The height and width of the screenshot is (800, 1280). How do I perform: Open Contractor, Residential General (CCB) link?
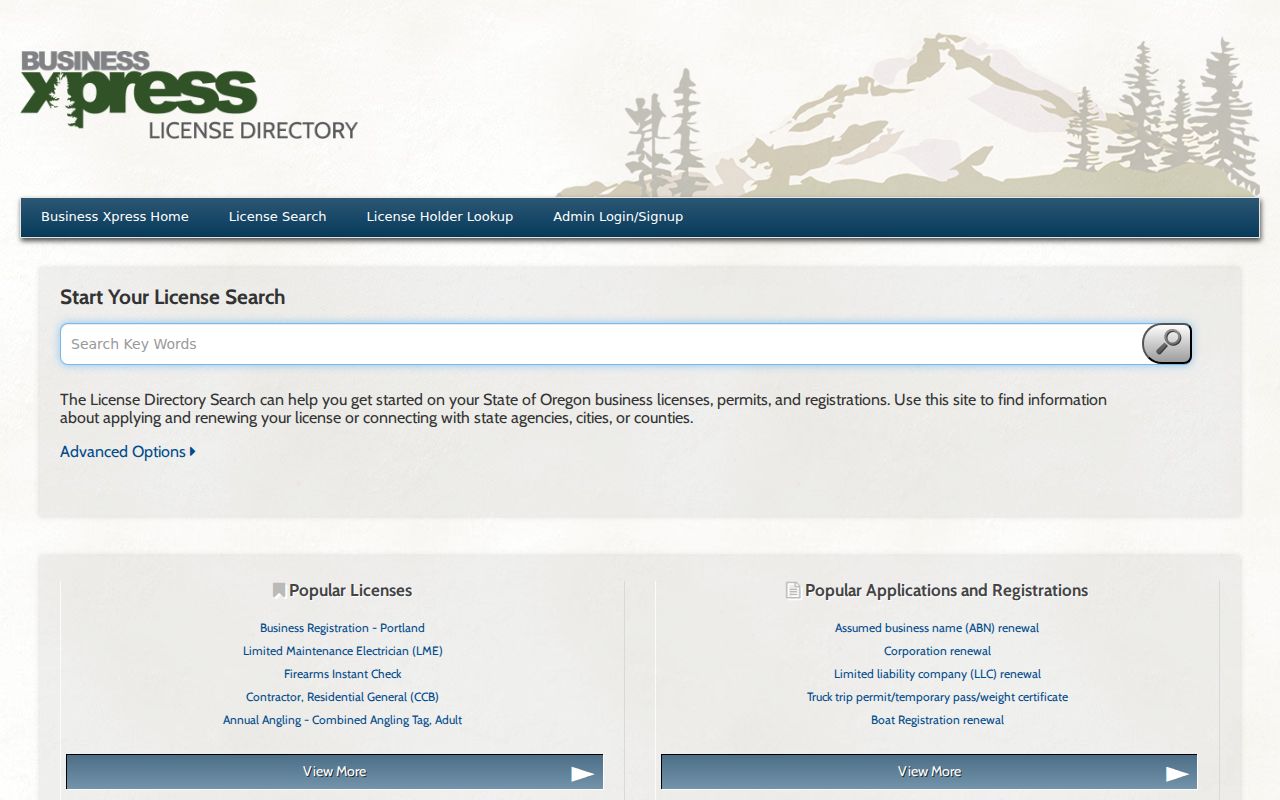pos(342,697)
